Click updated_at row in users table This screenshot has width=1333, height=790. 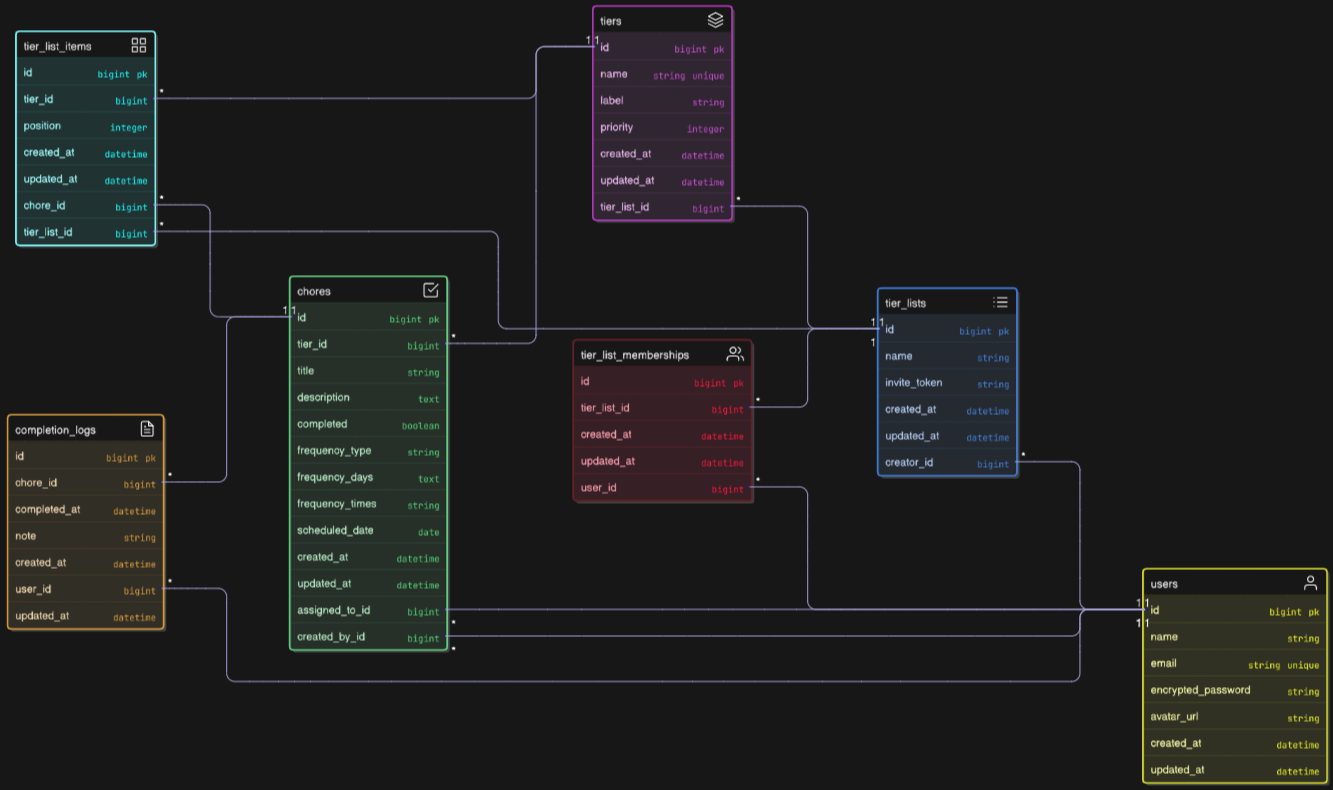1235,771
